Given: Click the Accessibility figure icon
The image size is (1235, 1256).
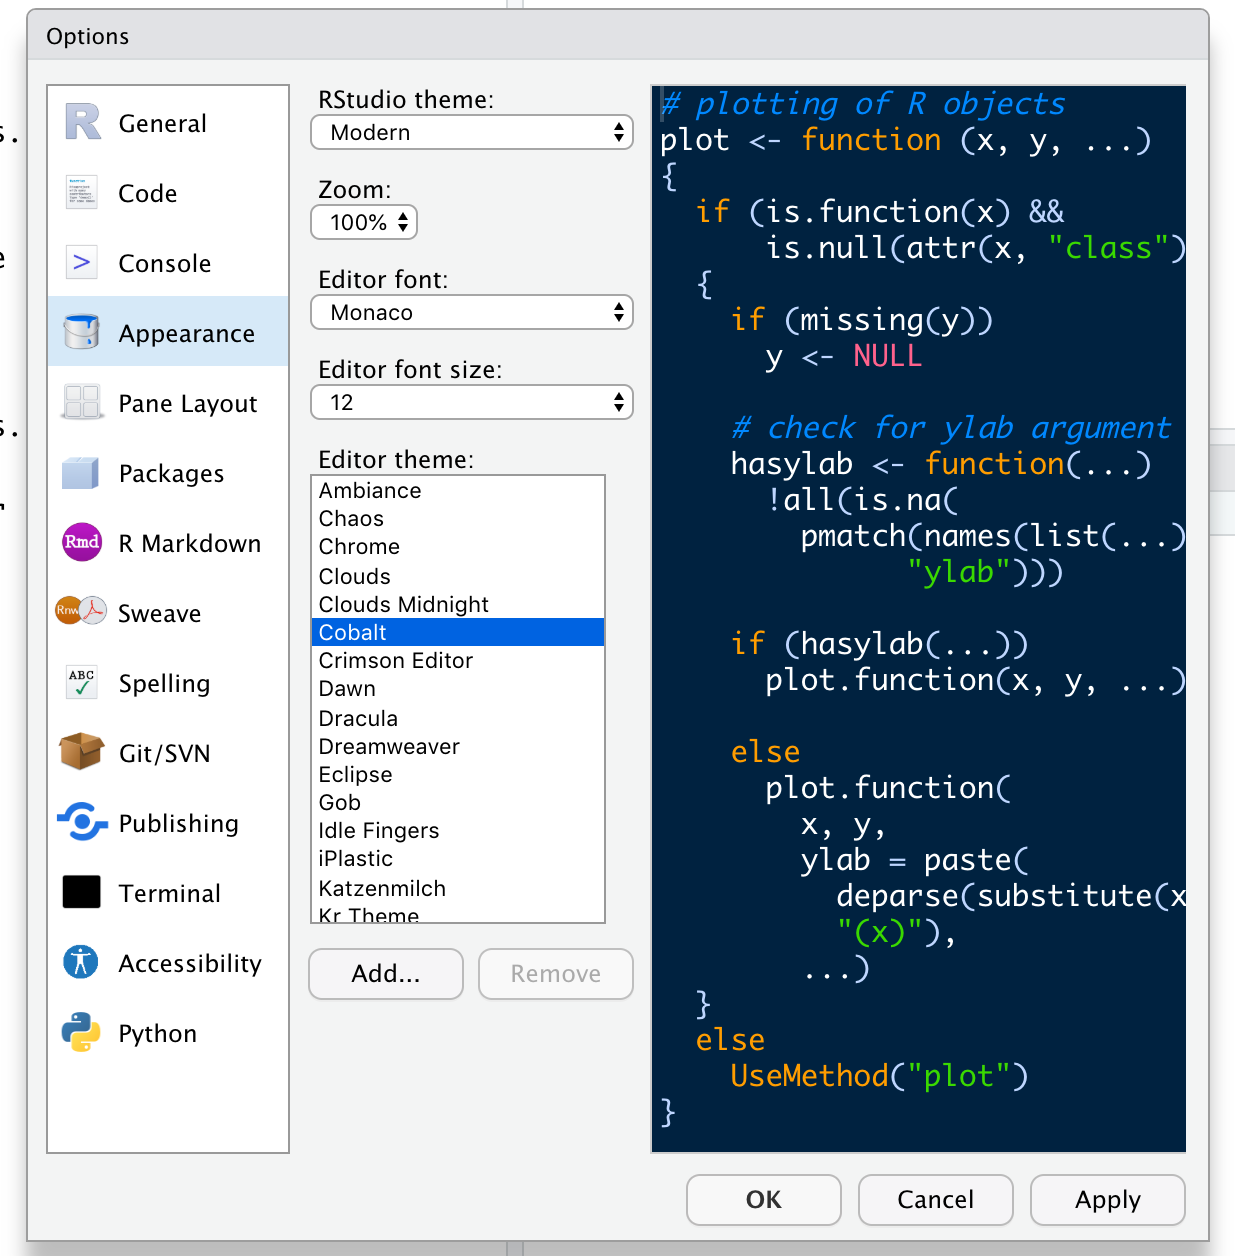Looking at the screenshot, I should click(82, 962).
